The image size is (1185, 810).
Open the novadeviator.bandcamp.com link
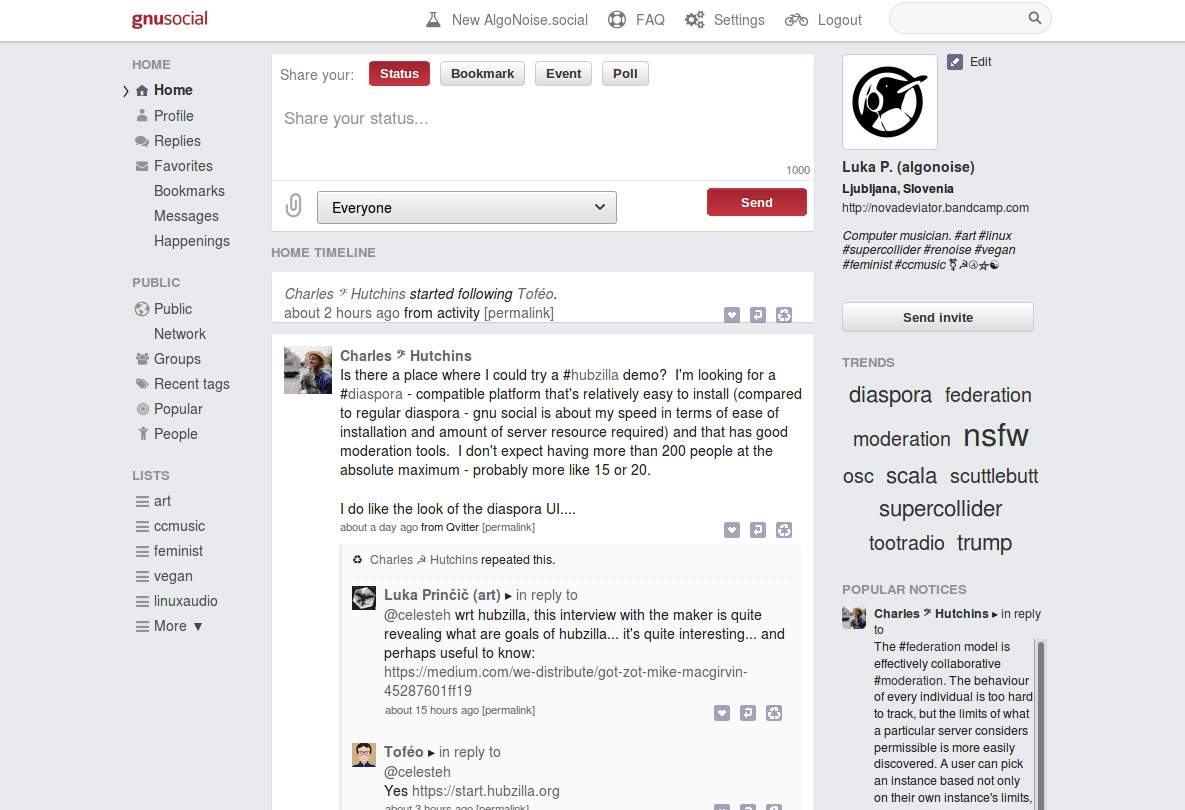(x=936, y=208)
